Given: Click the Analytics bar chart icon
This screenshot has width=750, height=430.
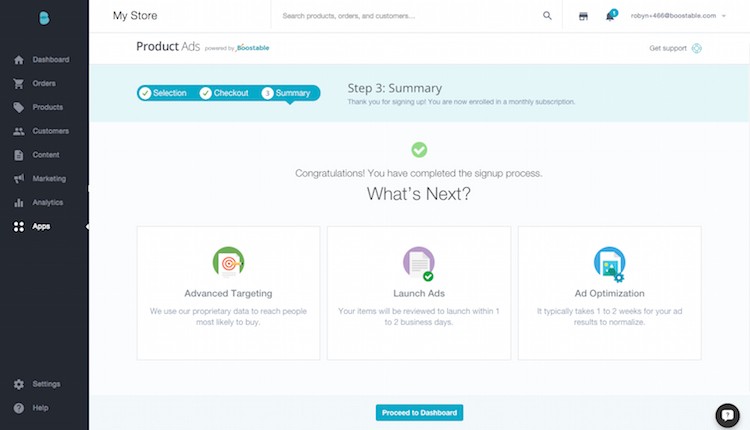Looking at the screenshot, I should tap(19, 203).
